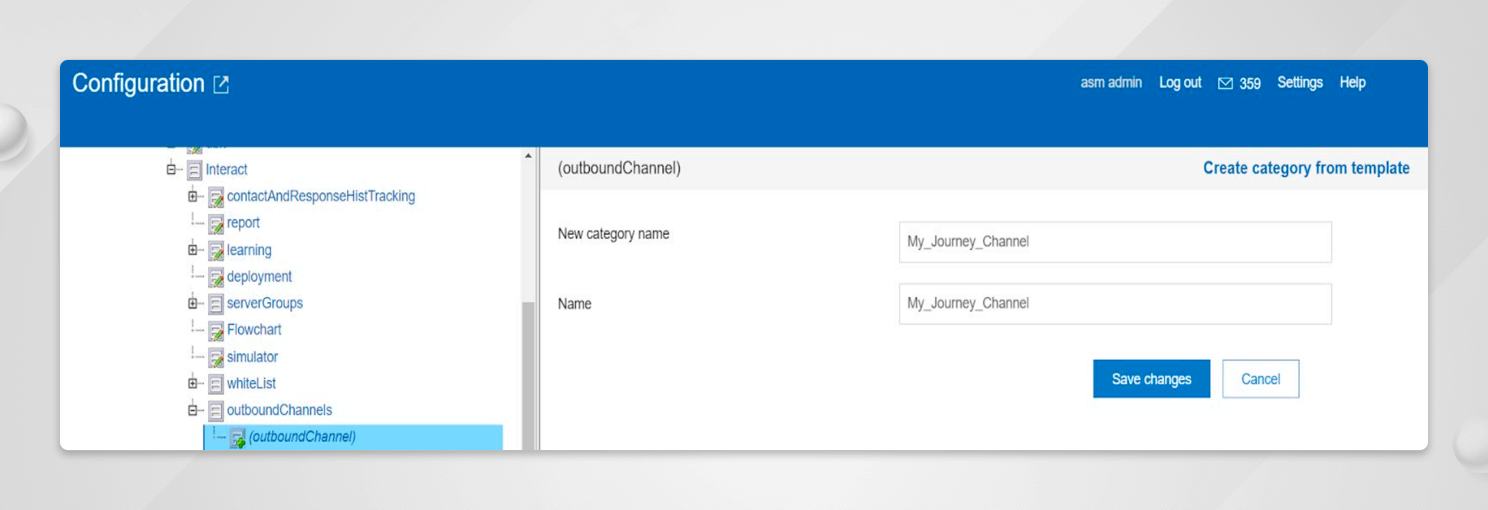The image size is (1488, 510).
Task: Open the simulator category
Action: [x=252, y=356]
